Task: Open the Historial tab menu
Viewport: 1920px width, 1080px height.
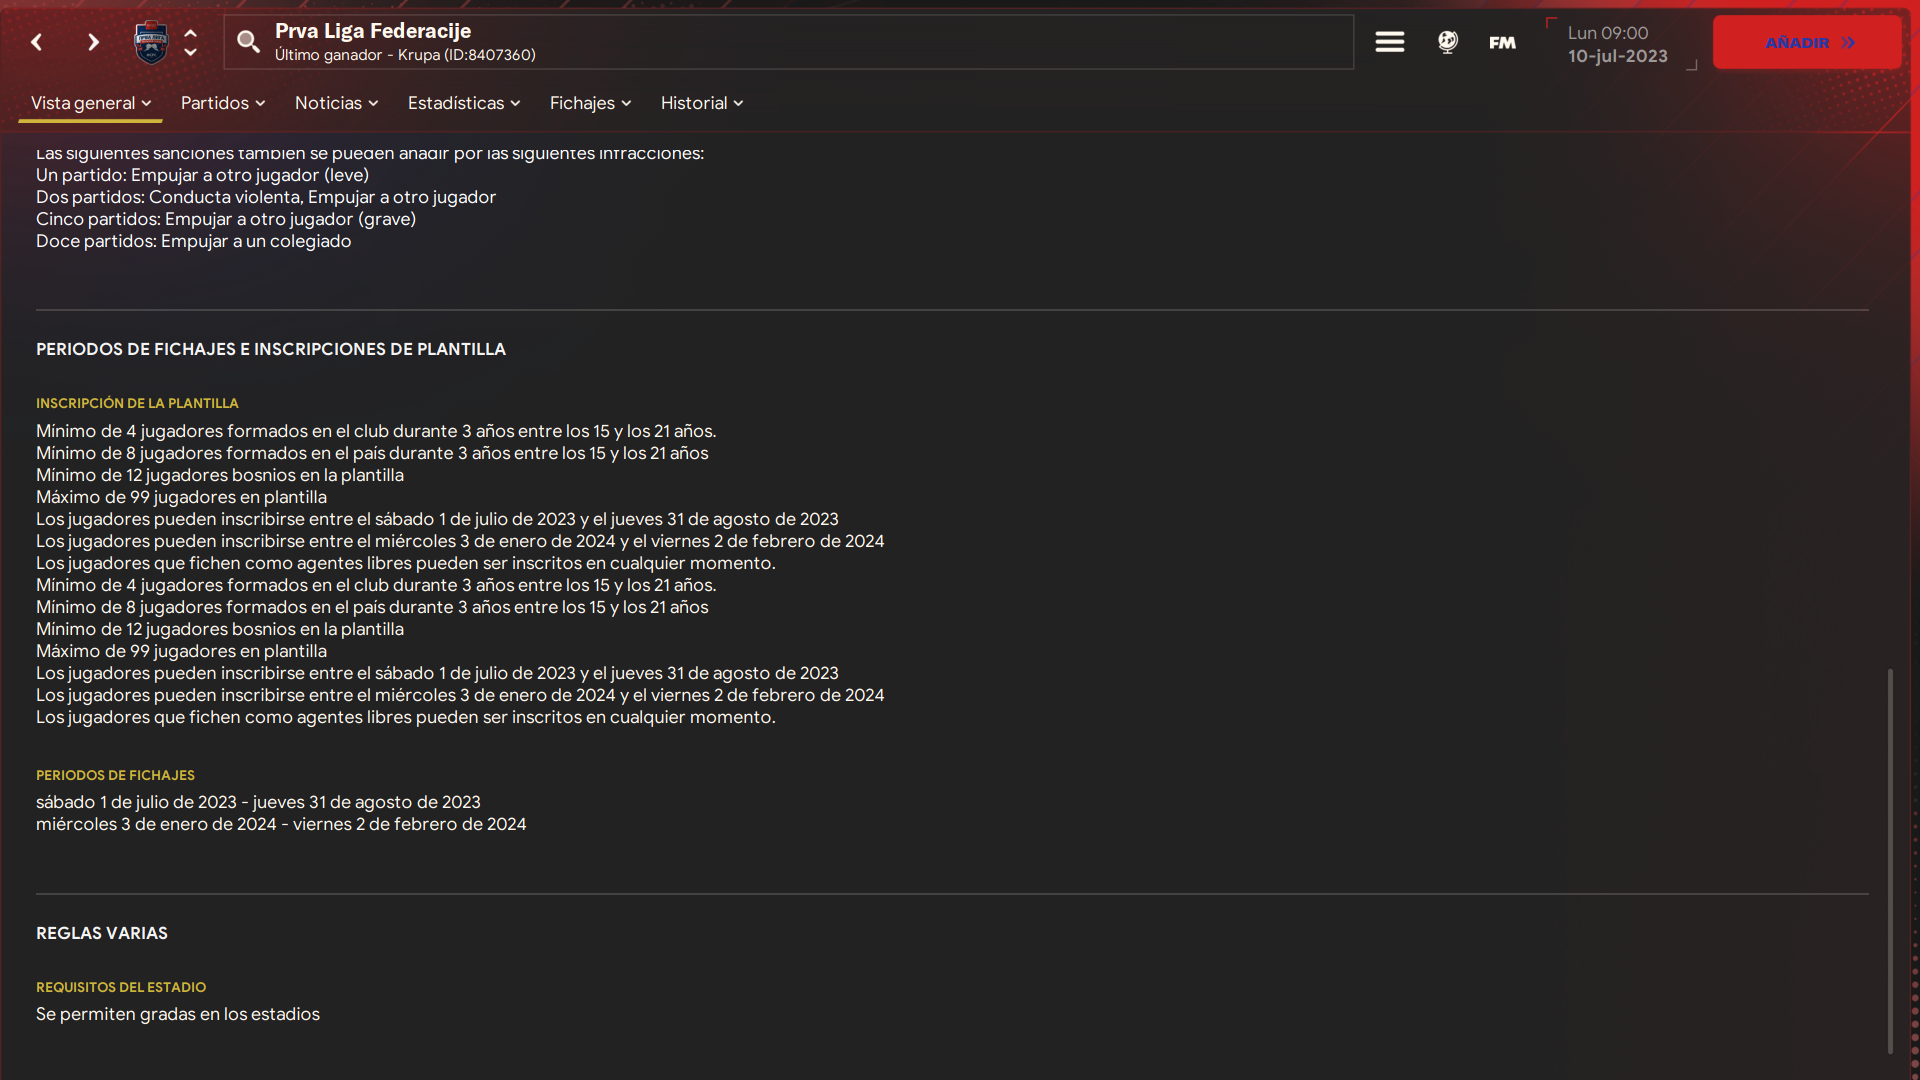Action: pyautogui.click(x=702, y=103)
